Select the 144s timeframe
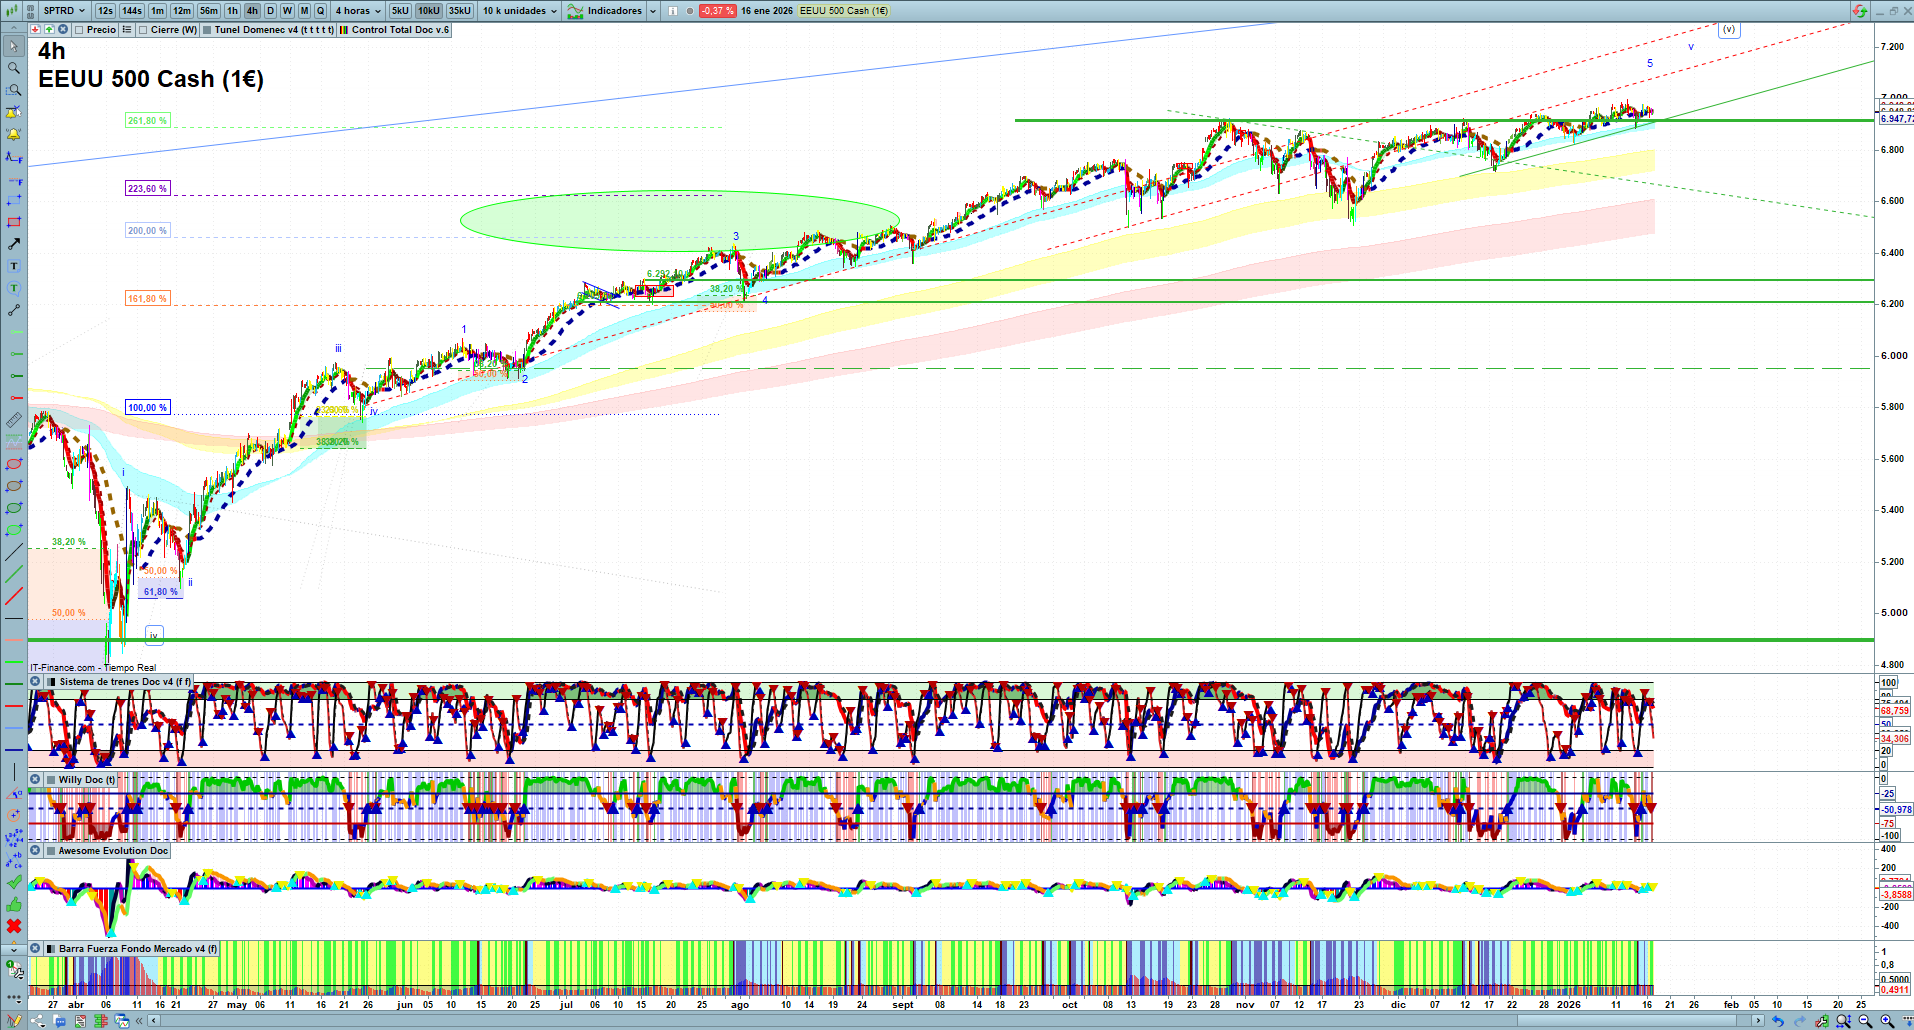The height and width of the screenshot is (1030, 1914). [132, 11]
